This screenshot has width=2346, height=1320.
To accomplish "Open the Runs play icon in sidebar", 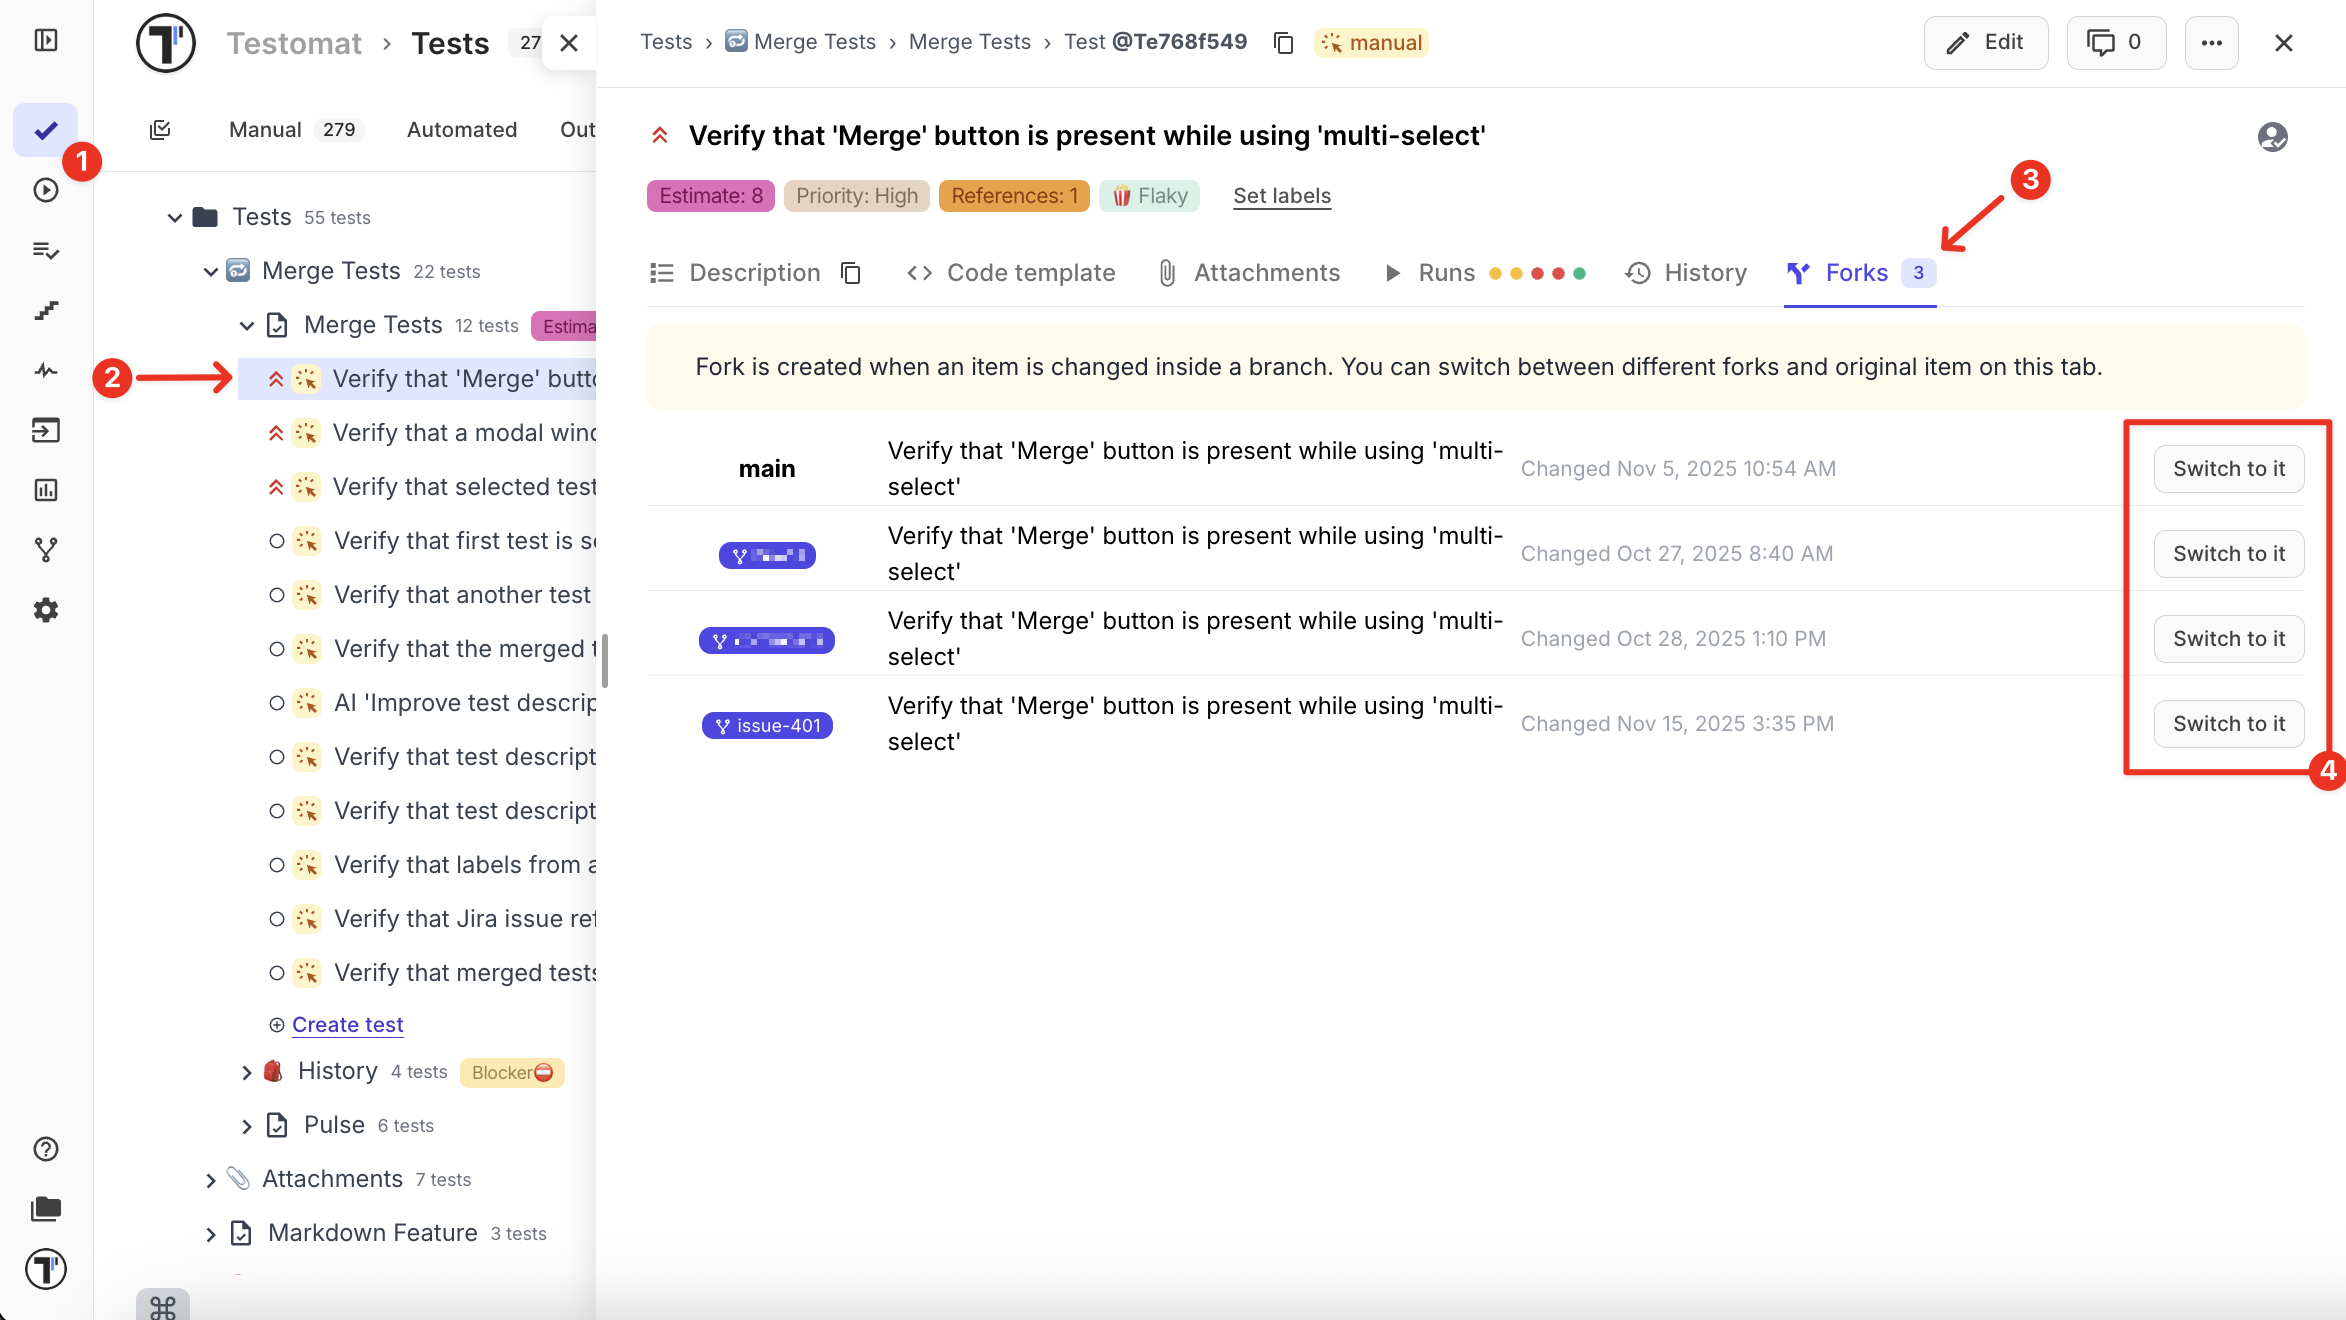I will coord(46,190).
